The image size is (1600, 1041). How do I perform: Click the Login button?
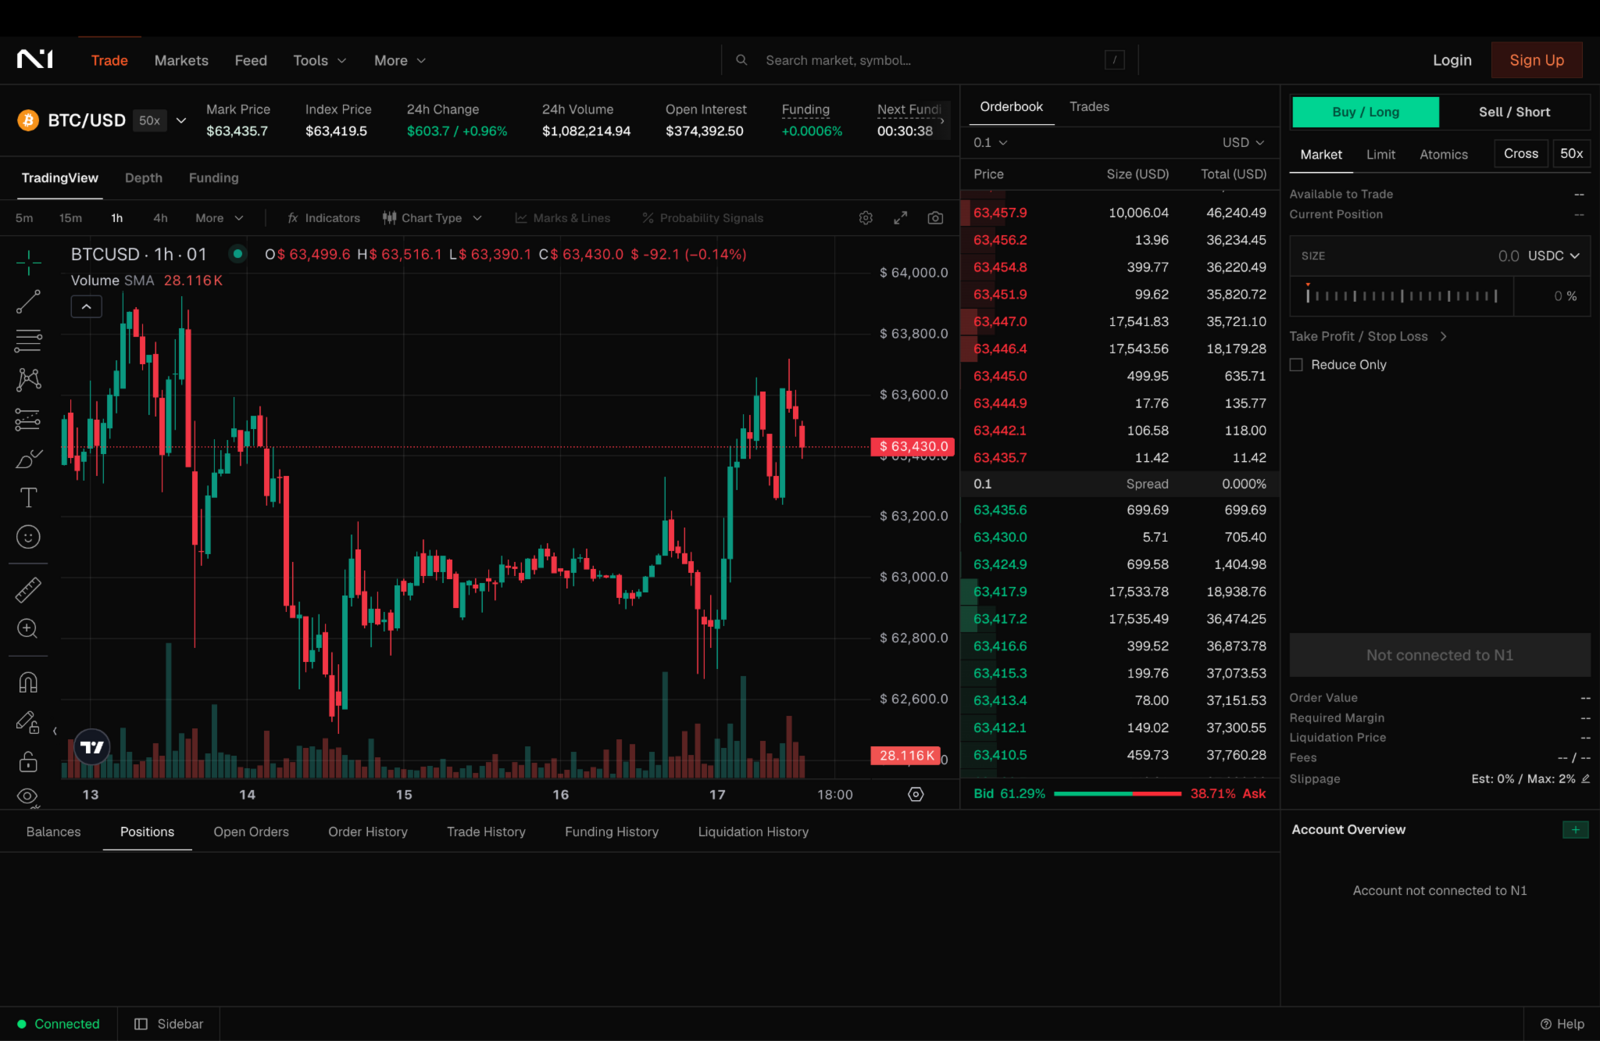point(1452,60)
